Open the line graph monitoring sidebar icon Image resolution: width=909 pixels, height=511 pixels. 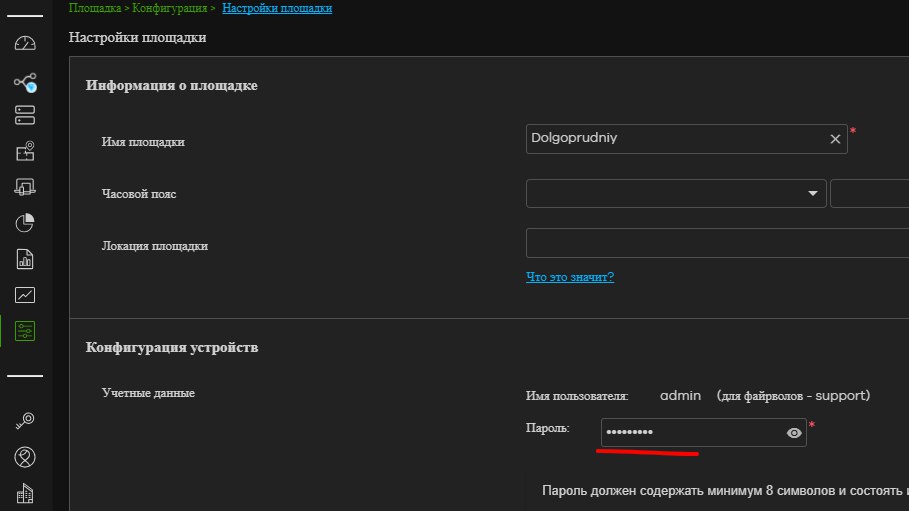pos(25,295)
